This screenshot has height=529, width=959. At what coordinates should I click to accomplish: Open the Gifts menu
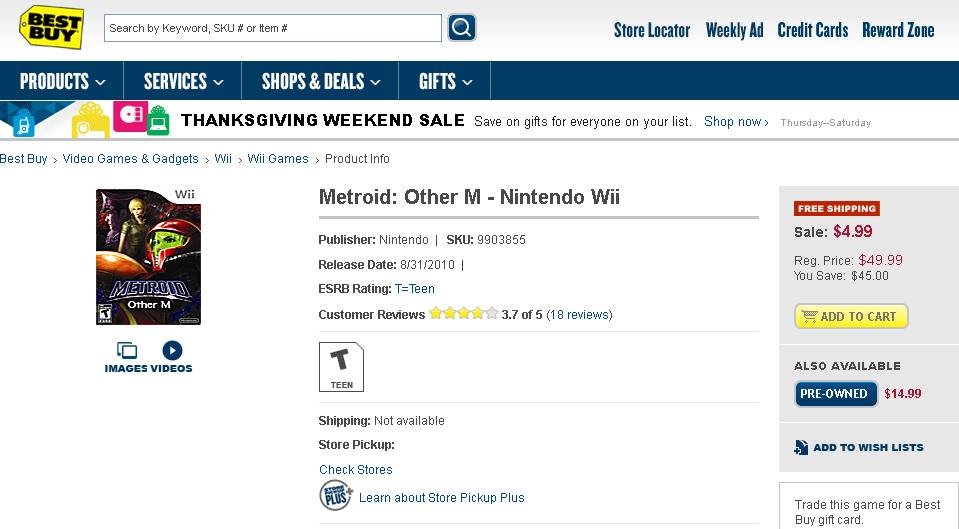[445, 81]
